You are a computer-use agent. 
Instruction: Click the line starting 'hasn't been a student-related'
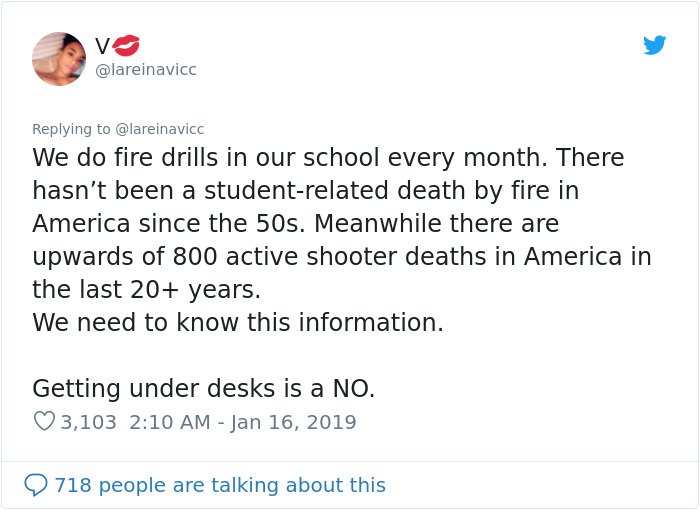(x=305, y=190)
